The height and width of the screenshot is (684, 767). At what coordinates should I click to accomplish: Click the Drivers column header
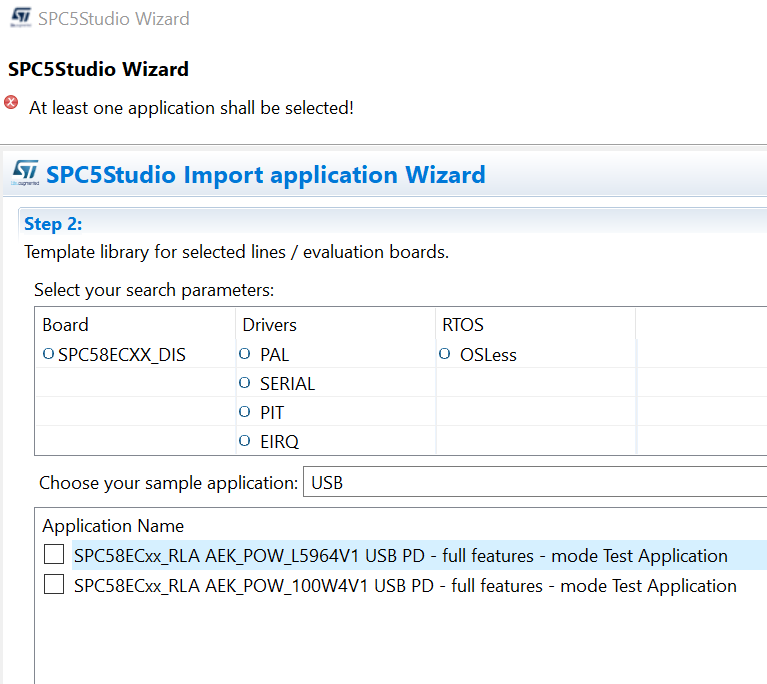269,325
